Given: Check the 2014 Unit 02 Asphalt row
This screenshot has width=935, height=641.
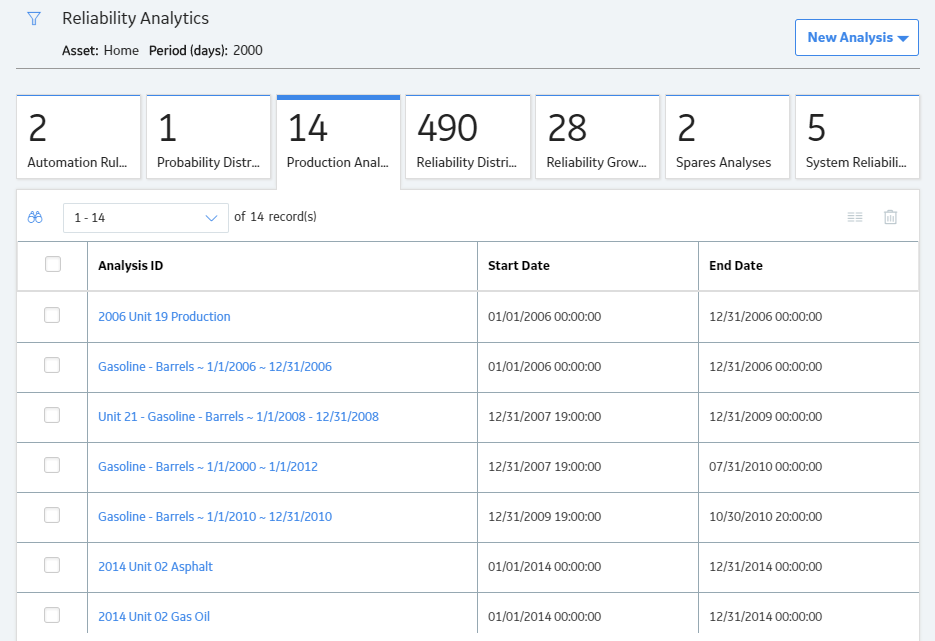Looking at the screenshot, I should pos(52,565).
